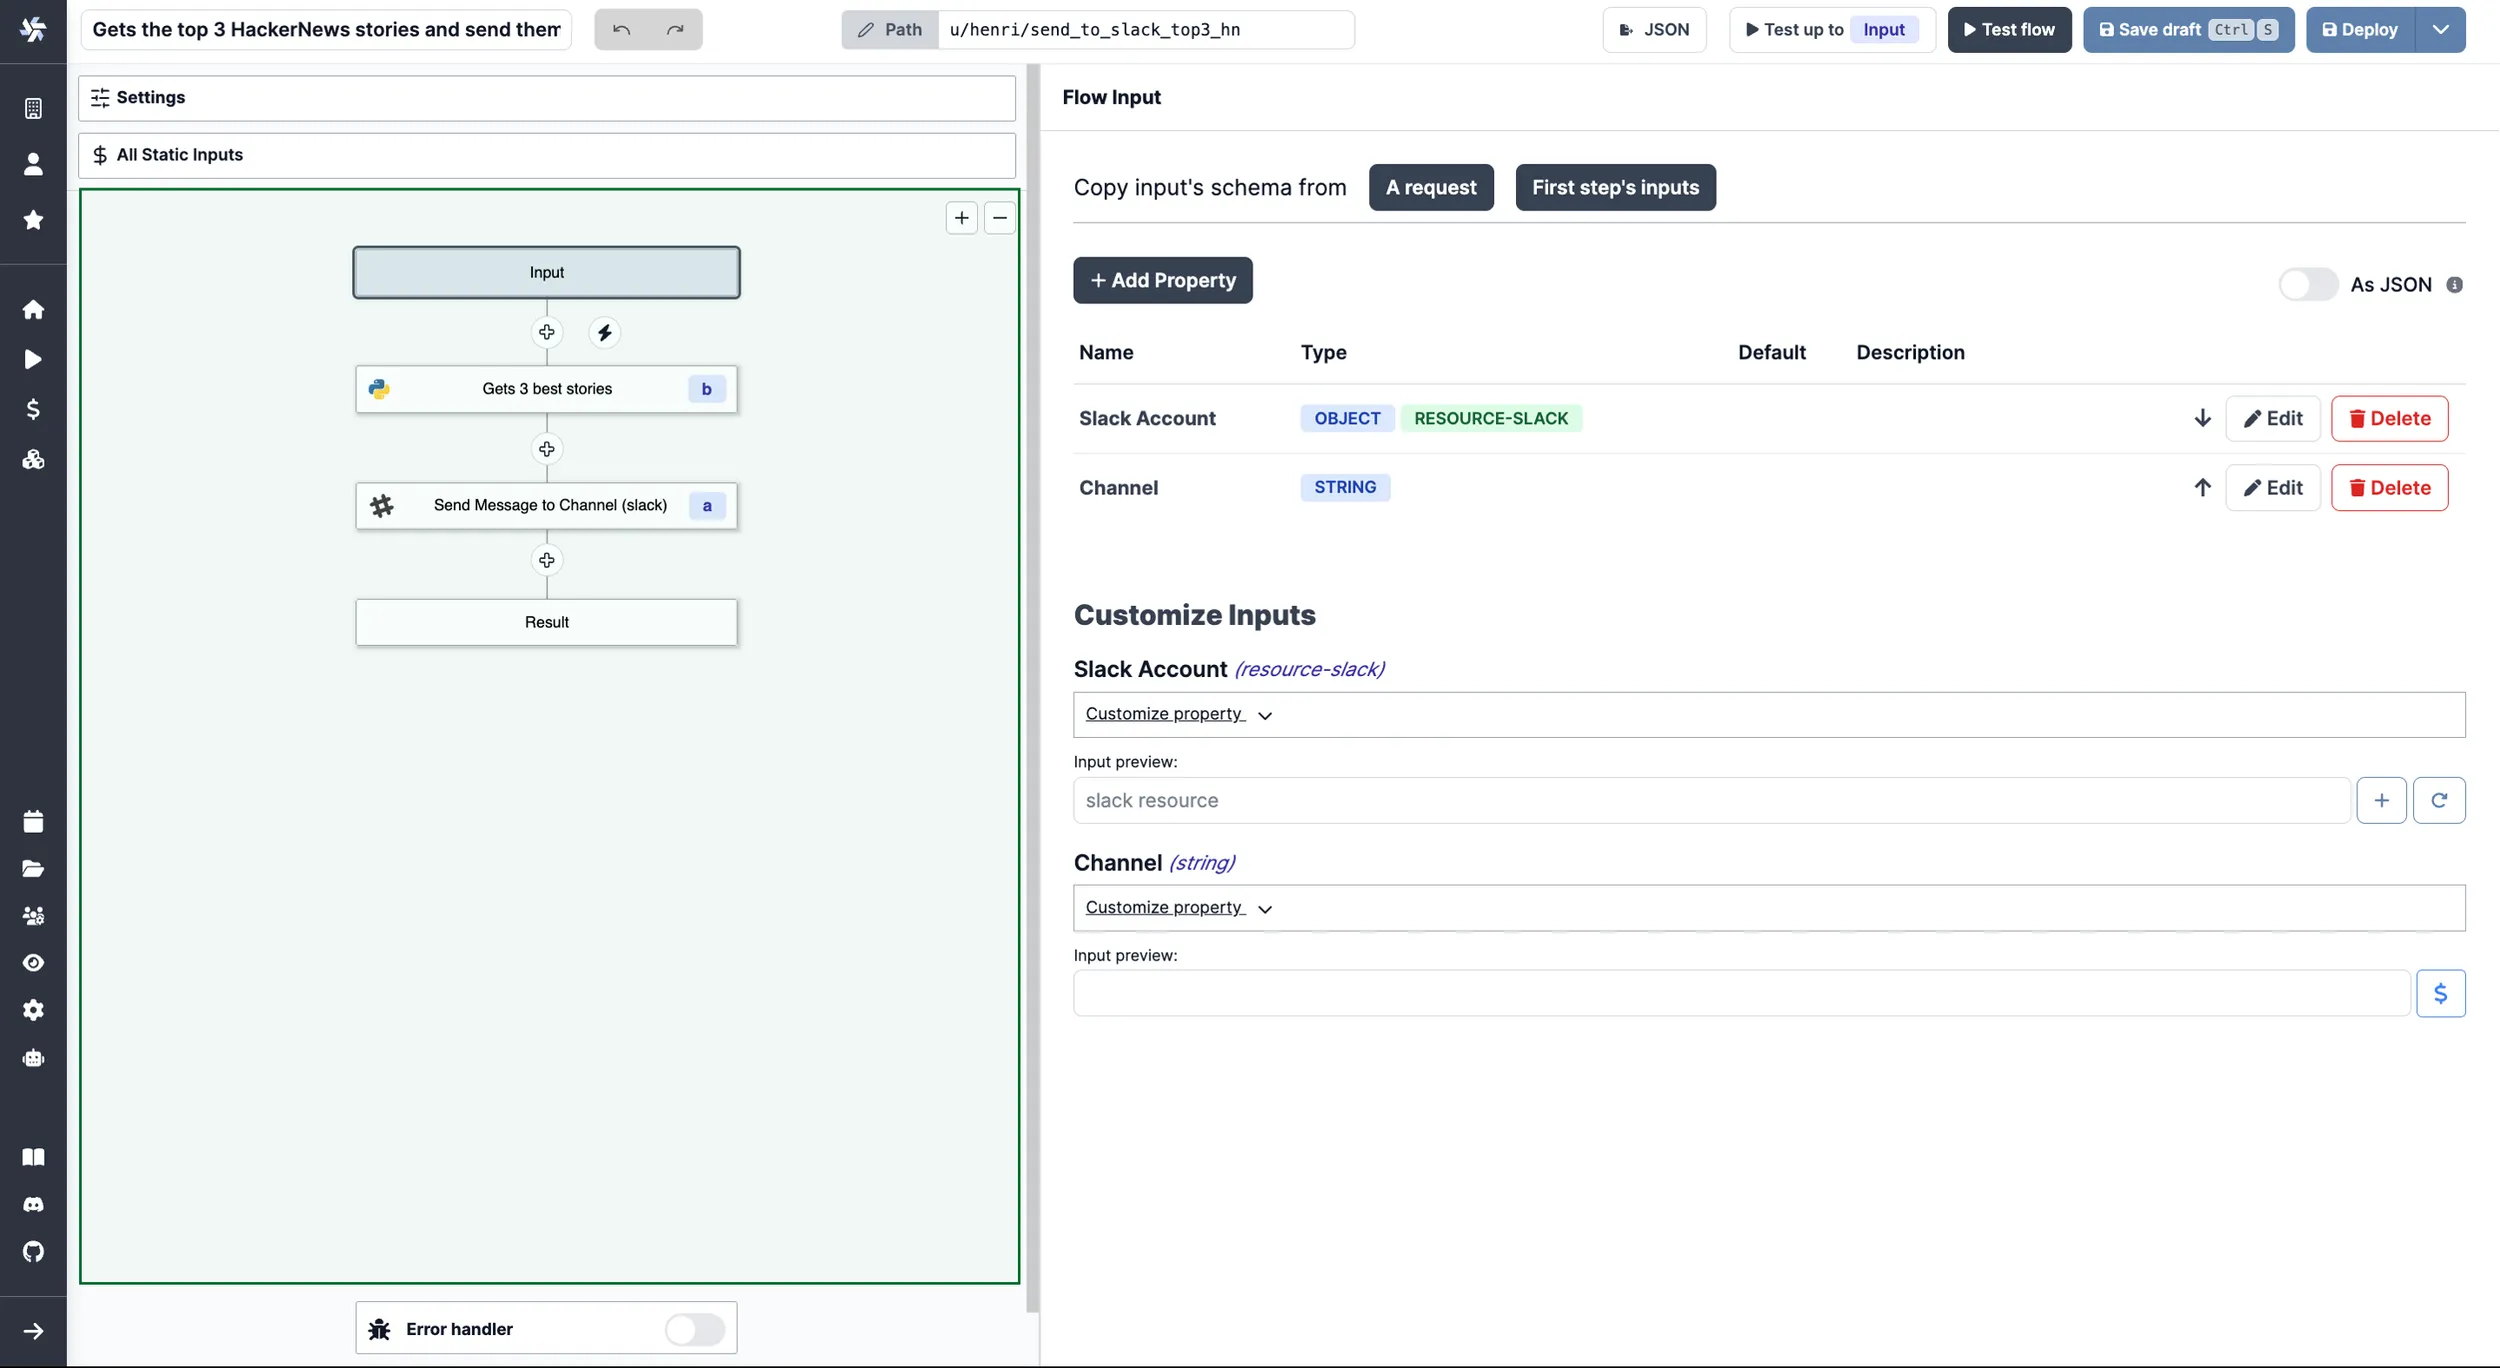Click the refresh icon next to slack resource preview
The height and width of the screenshot is (1368, 2500).
tap(2438, 800)
